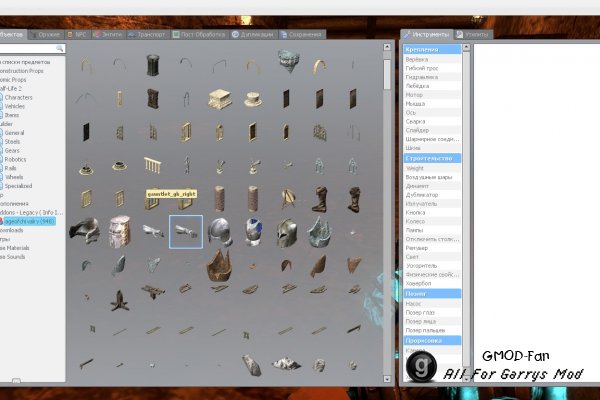
Task: Spawn the highlighted gauntlet_gk_right prop icon
Action: (x=186, y=232)
